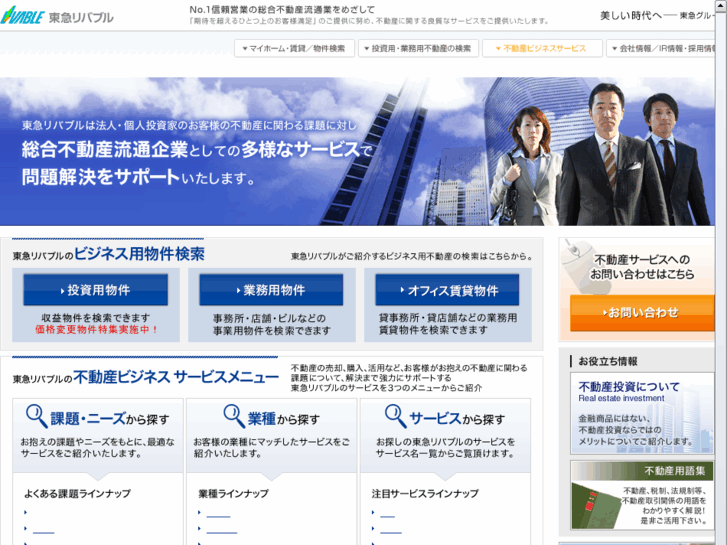Open the 不動産用語集 banner
The width and height of the screenshot is (727, 545).
642,495
